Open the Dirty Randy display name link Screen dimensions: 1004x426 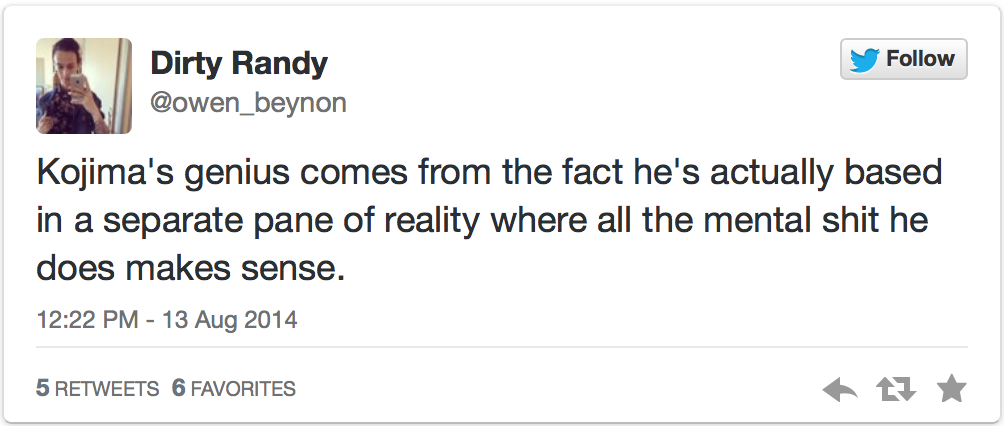pyautogui.click(x=239, y=63)
